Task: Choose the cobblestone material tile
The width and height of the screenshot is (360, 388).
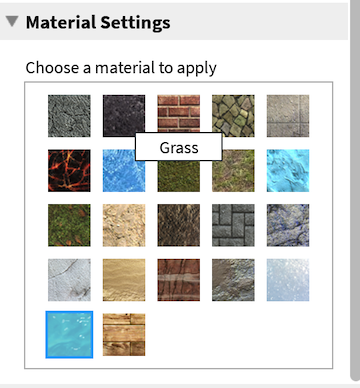Action: click(233, 116)
